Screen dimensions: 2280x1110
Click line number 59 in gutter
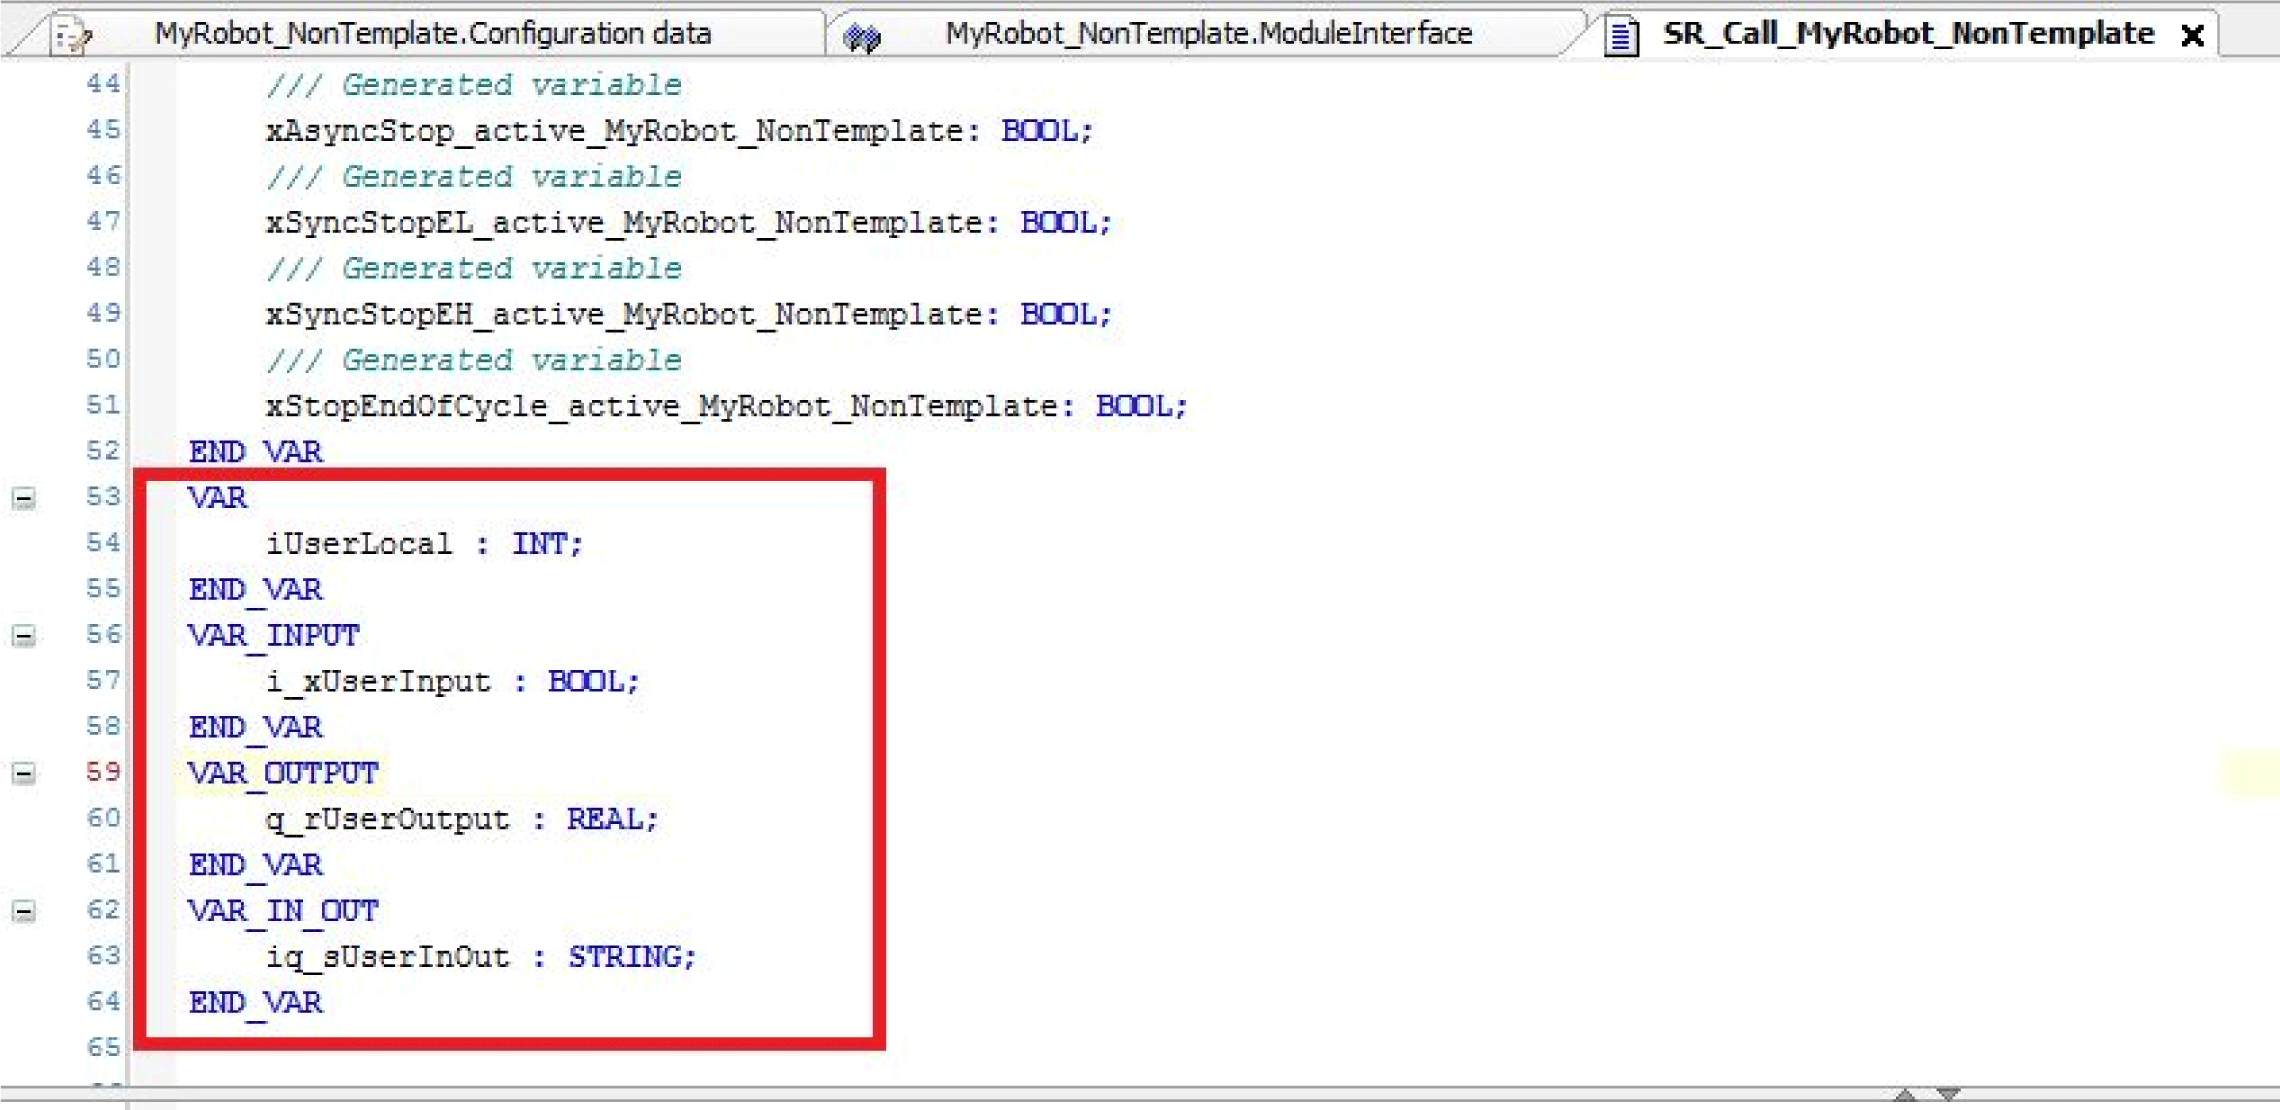[x=103, y=772]
